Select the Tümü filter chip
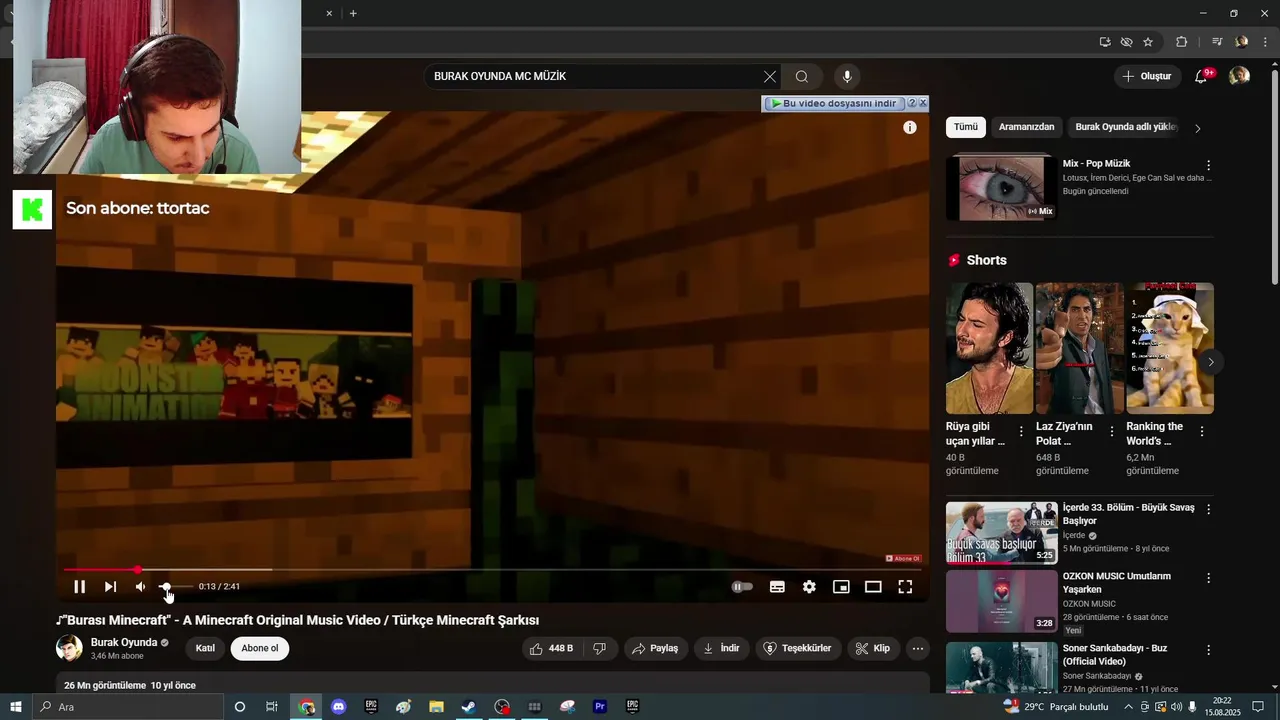This screenshot has height=720, width=1280. pyautogui.click(x=966, y=127)
